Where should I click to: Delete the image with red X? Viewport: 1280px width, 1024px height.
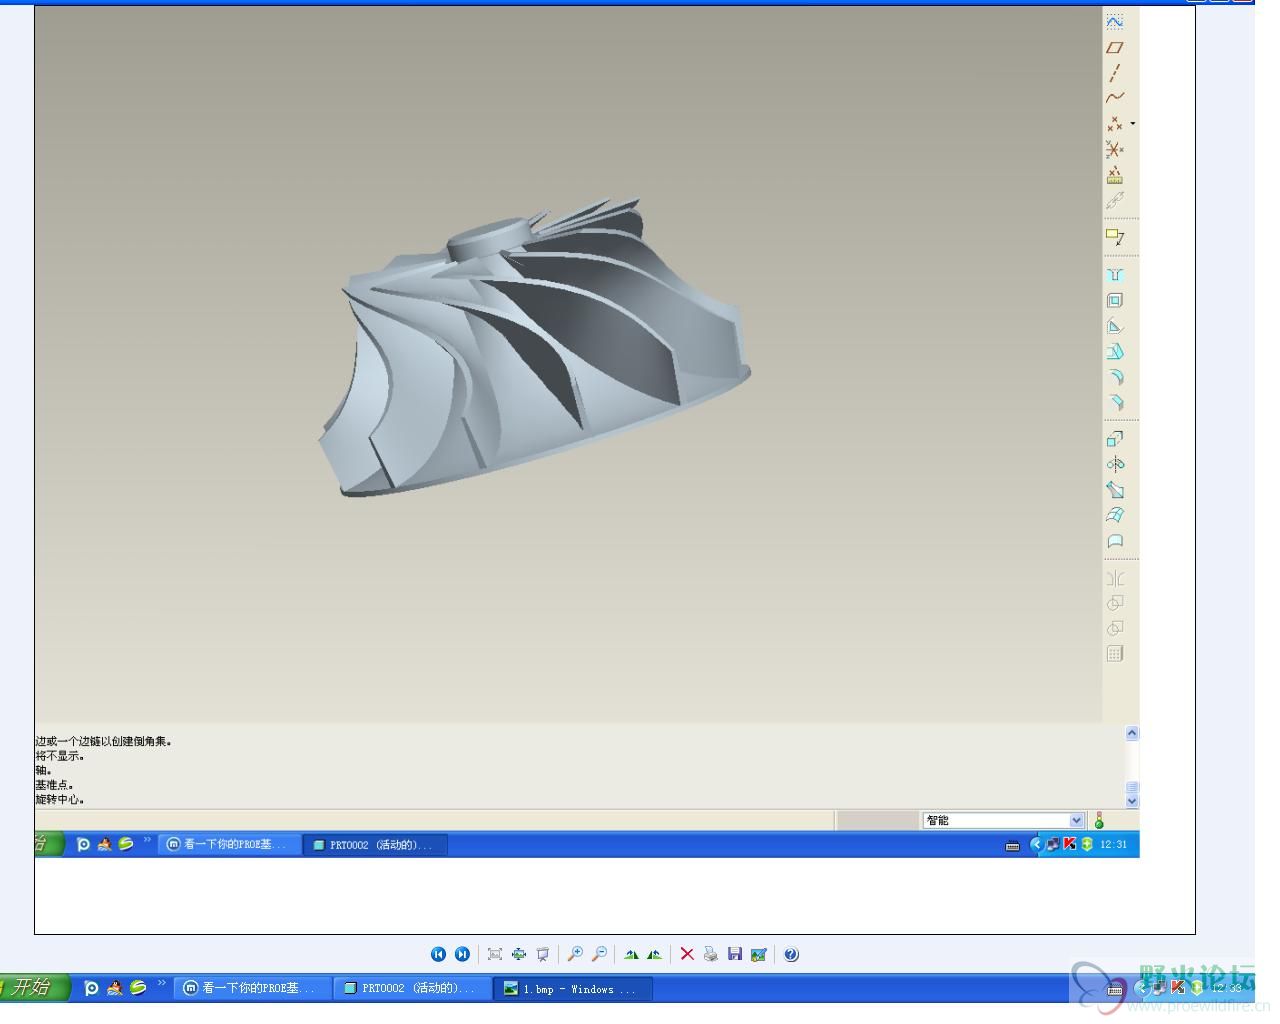point(687,954)
